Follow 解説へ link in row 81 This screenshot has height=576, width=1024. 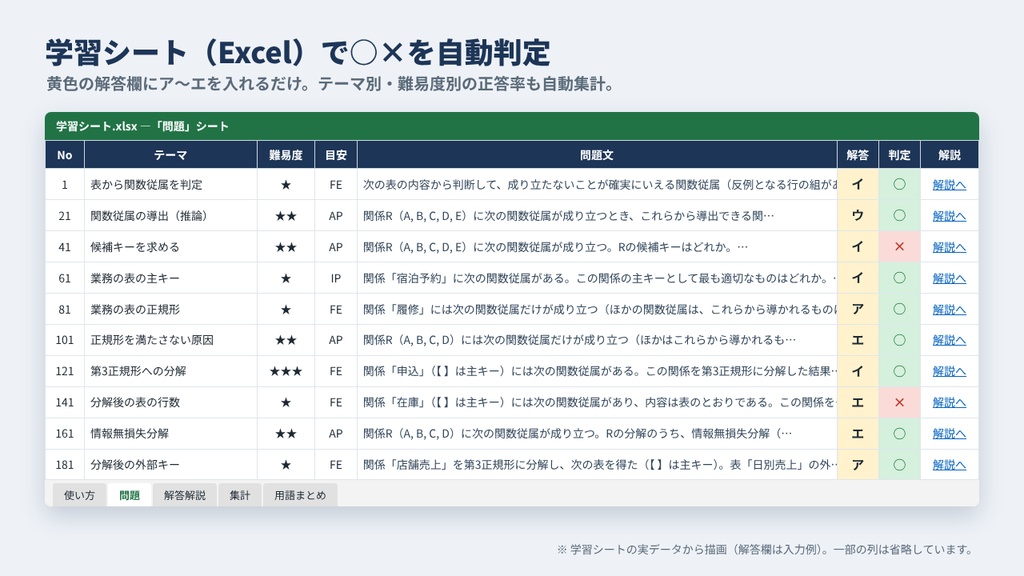[949, 310]
